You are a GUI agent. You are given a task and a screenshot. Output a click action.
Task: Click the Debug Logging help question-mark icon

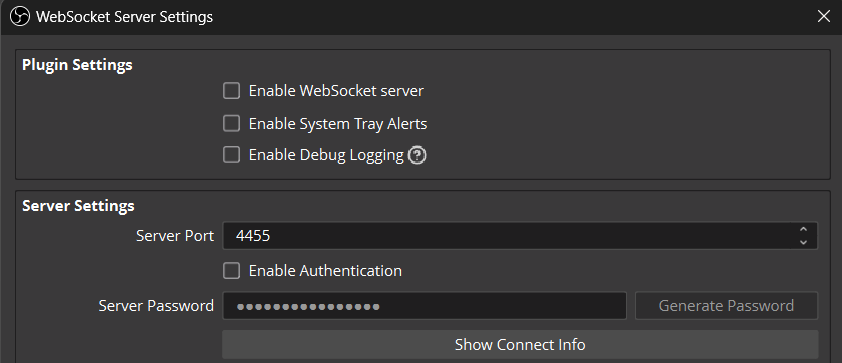click(417, 156)
